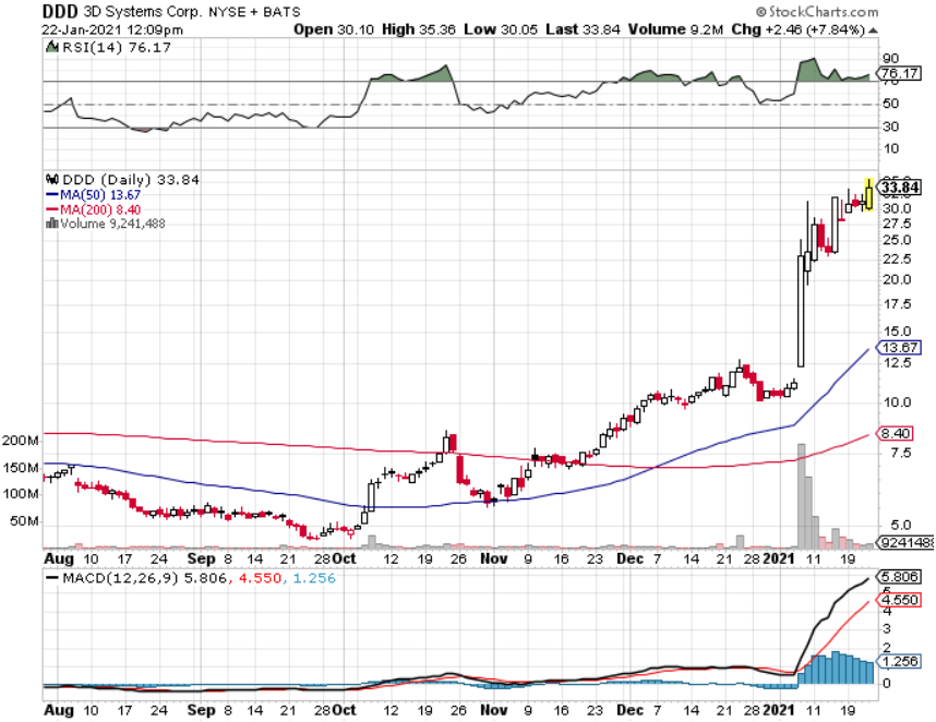
Task: Click the blue 1.256 histogram value in MACD legend
Action: [314, 578]
